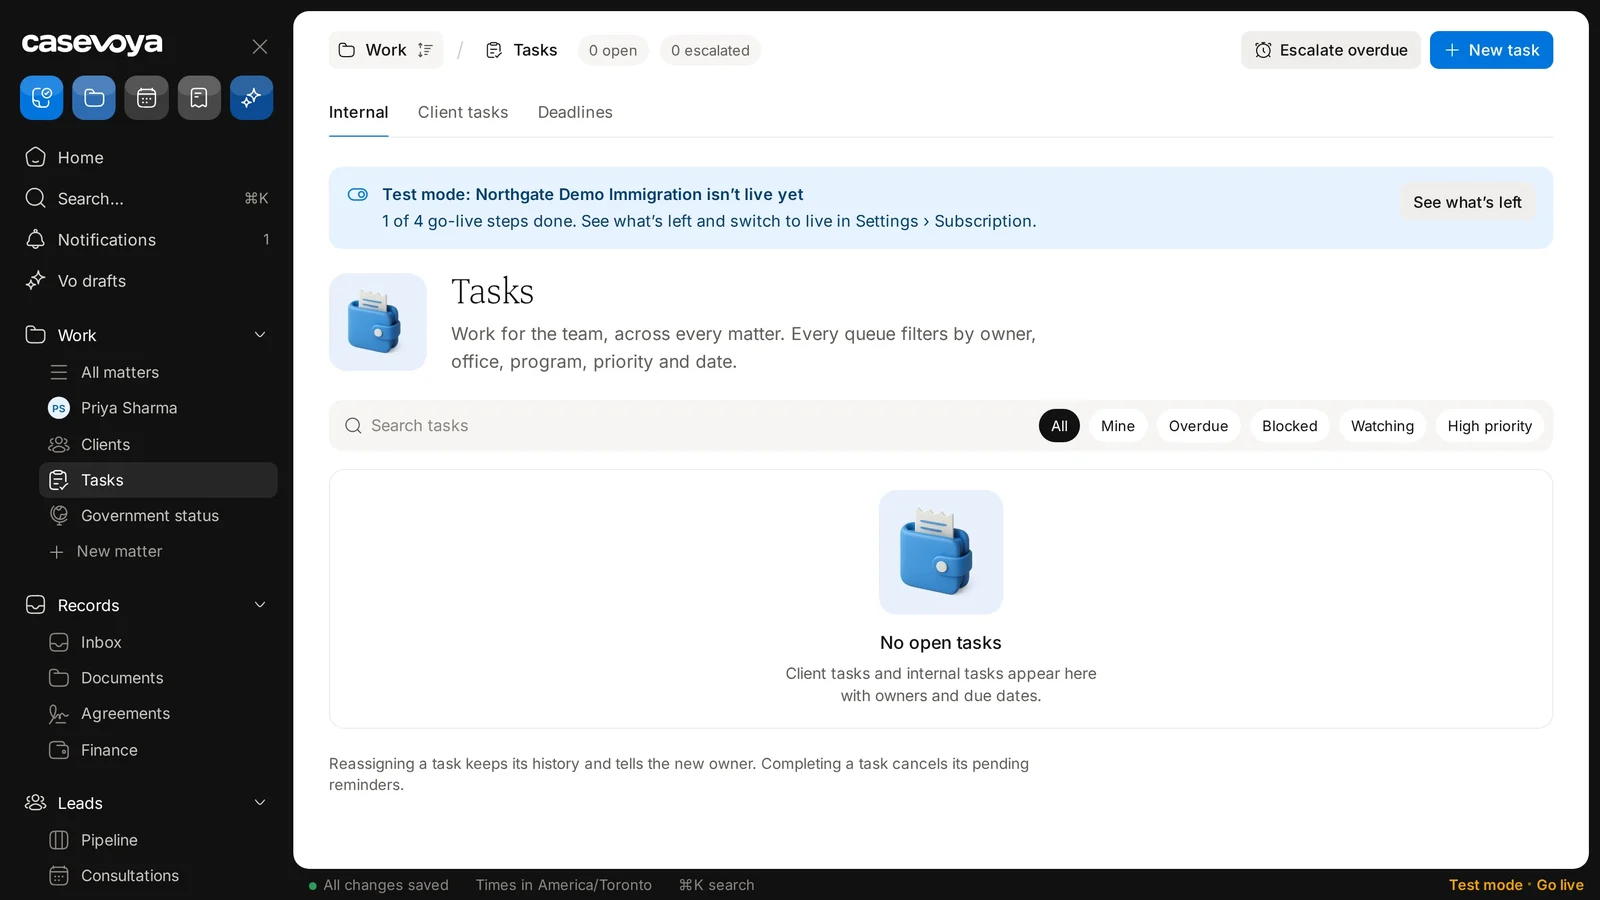This screenshot has width=1600, height=900.
Task: Switch to the Deadlines tab
Action: coord(575,112)
